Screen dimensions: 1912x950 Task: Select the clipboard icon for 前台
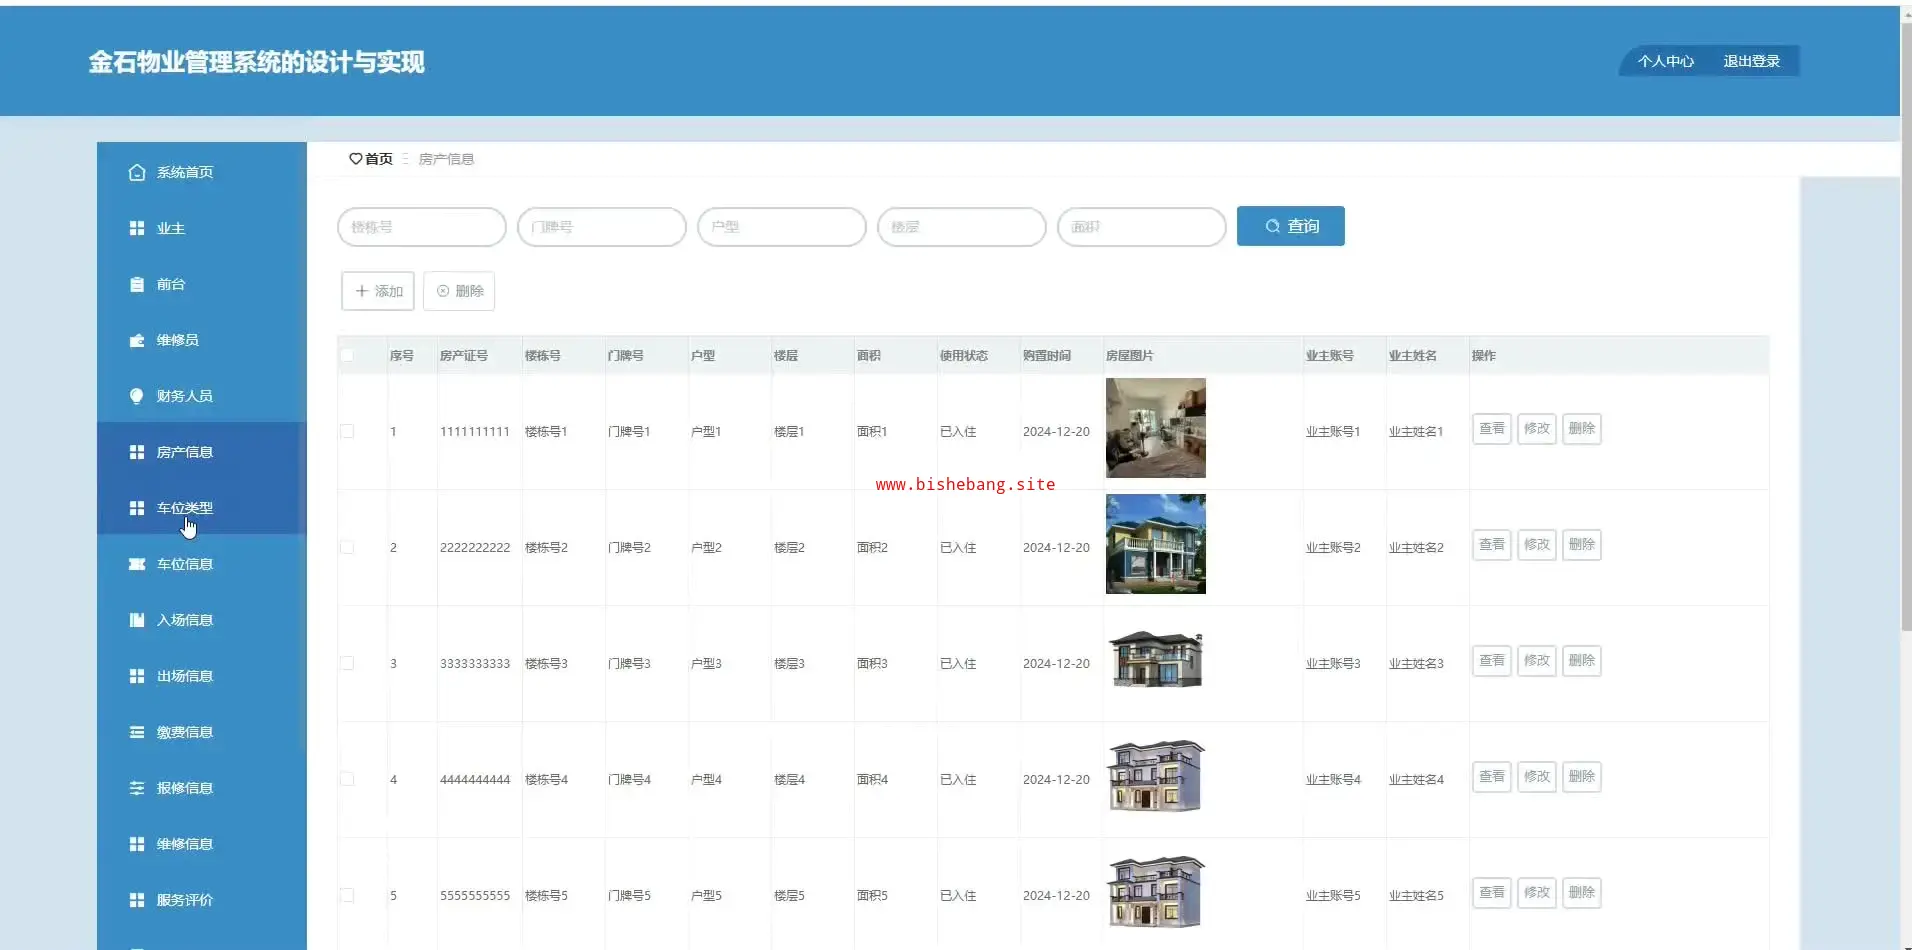tap(137, 284)
